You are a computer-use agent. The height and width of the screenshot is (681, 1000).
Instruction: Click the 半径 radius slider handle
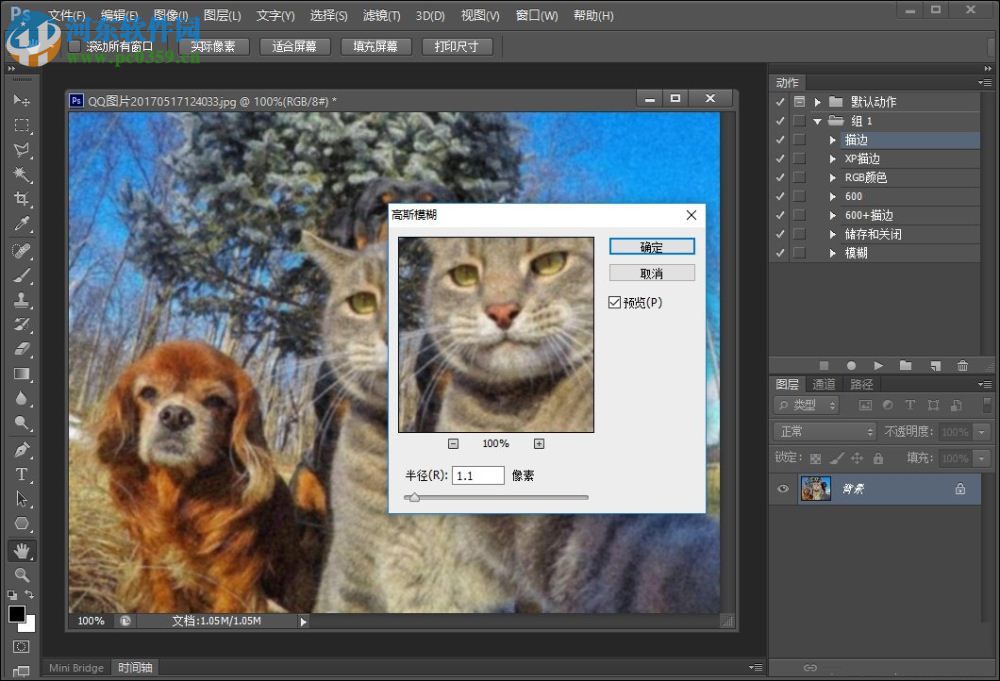point(414,496)
